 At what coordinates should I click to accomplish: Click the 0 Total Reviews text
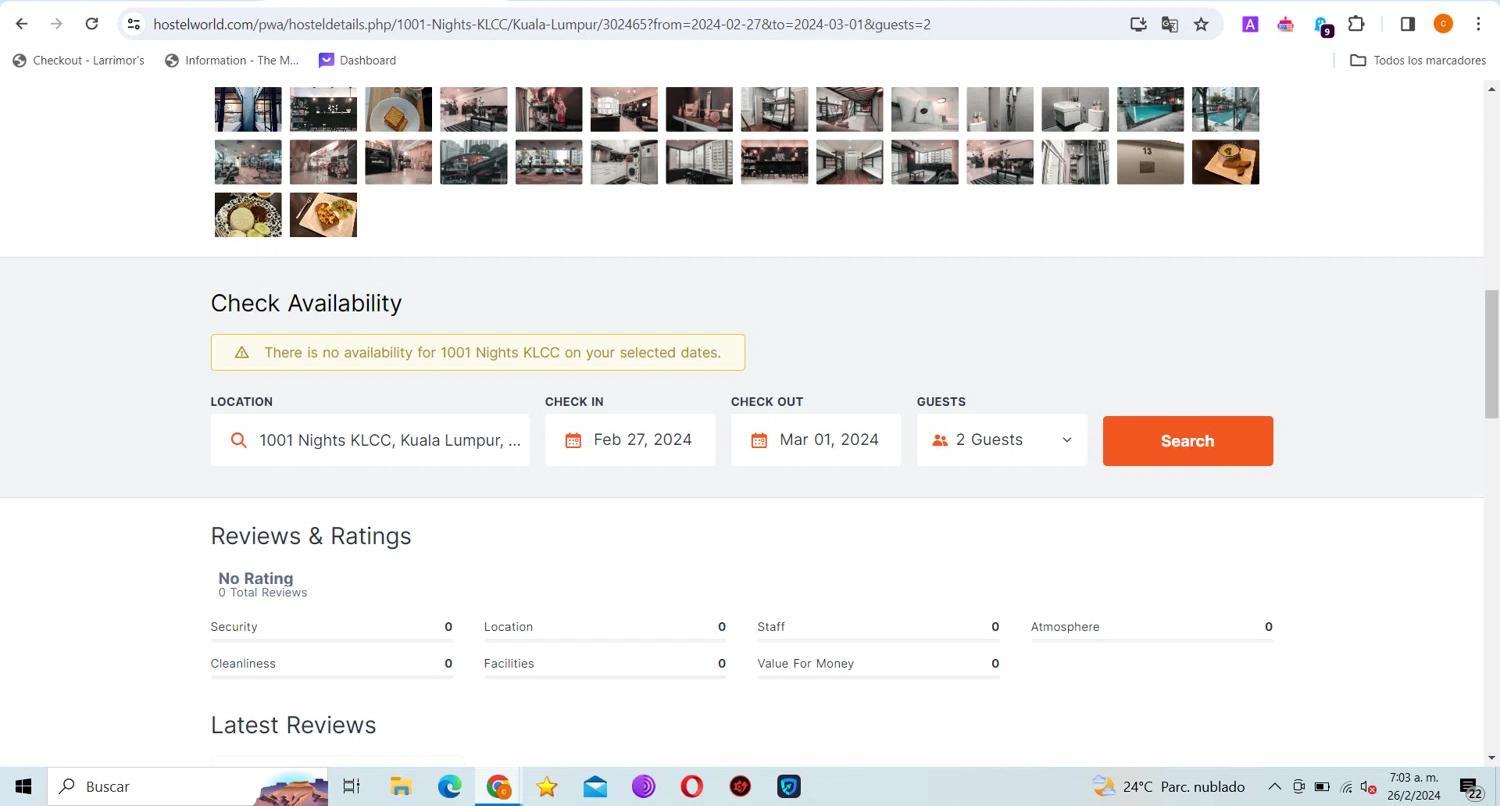[x=263, y=593]
